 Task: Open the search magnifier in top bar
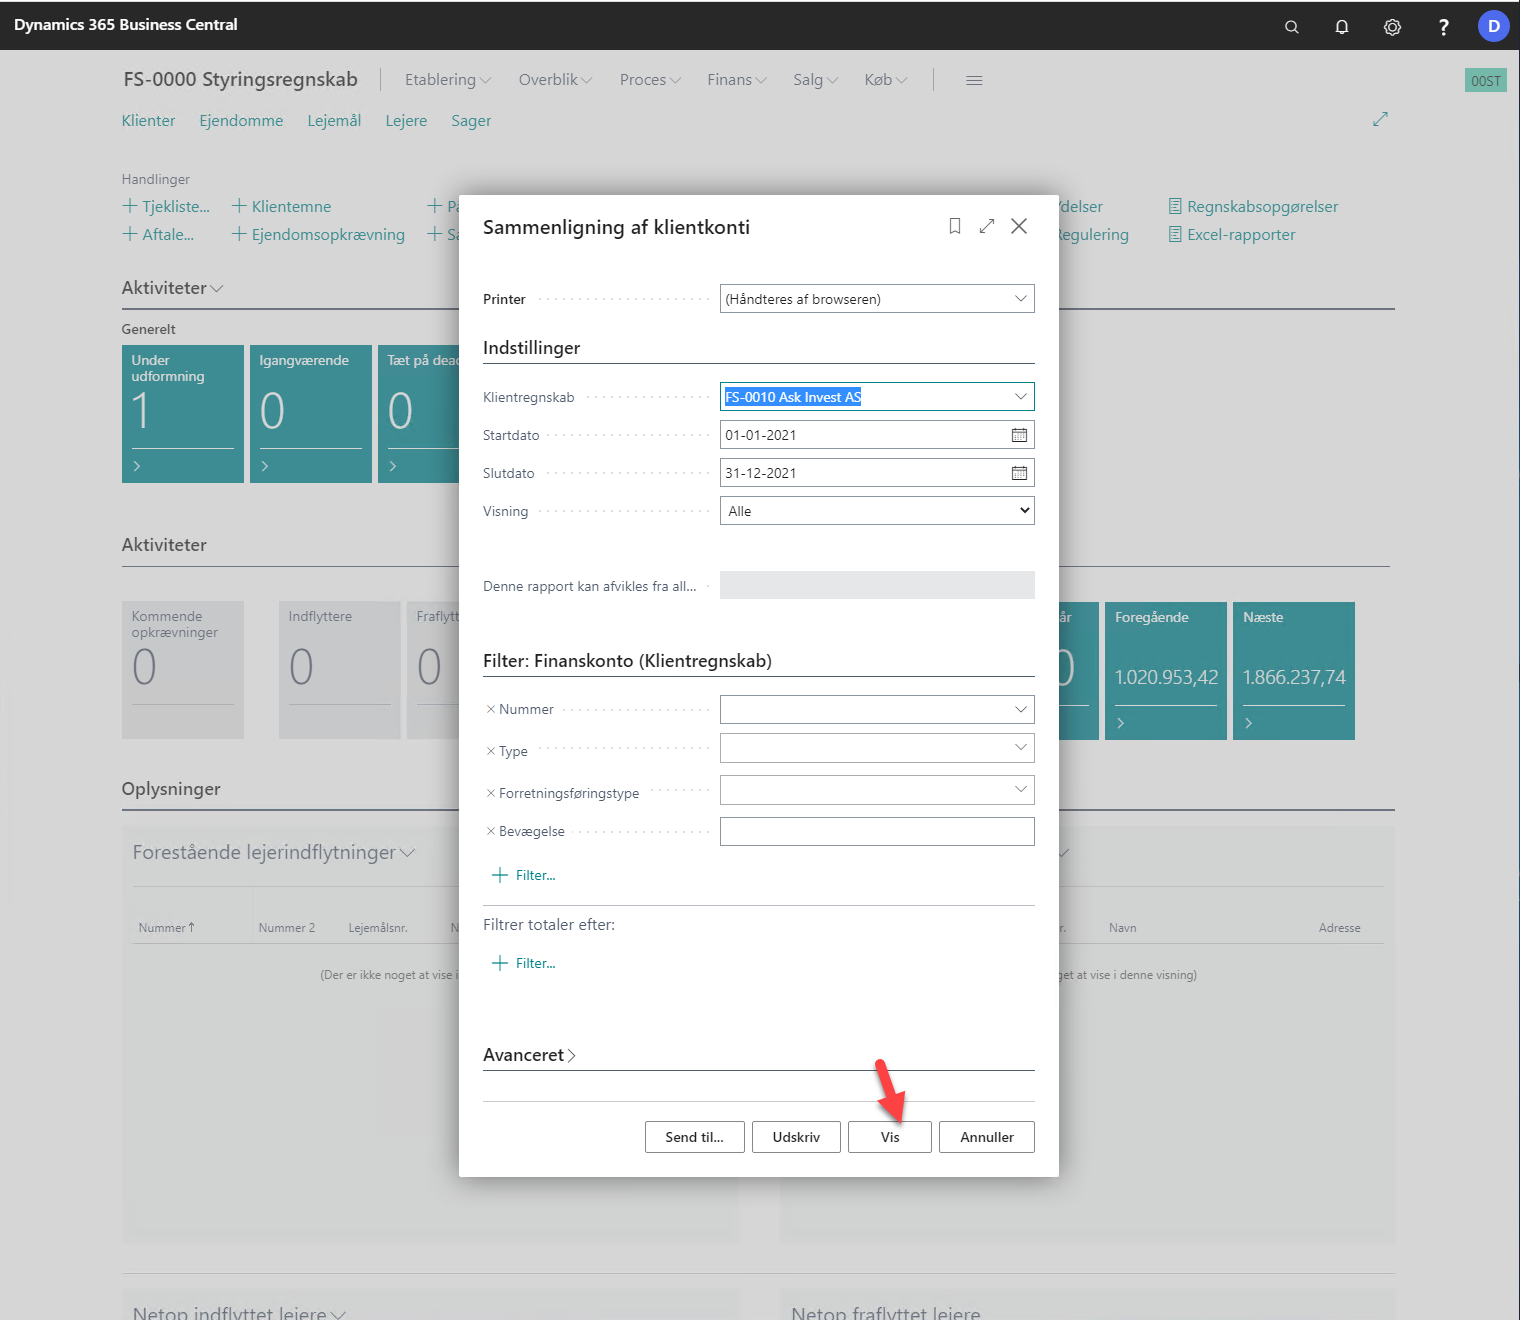pyautogui.click(x=1292, y=27)
